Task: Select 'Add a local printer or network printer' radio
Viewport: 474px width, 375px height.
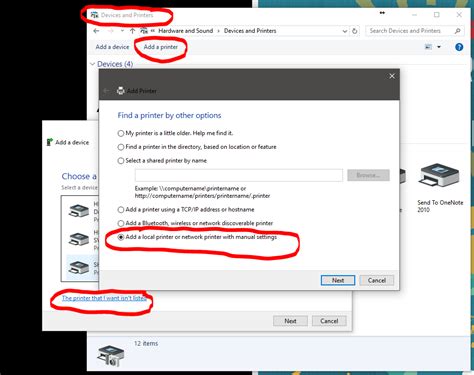Action: pos(121,237)
